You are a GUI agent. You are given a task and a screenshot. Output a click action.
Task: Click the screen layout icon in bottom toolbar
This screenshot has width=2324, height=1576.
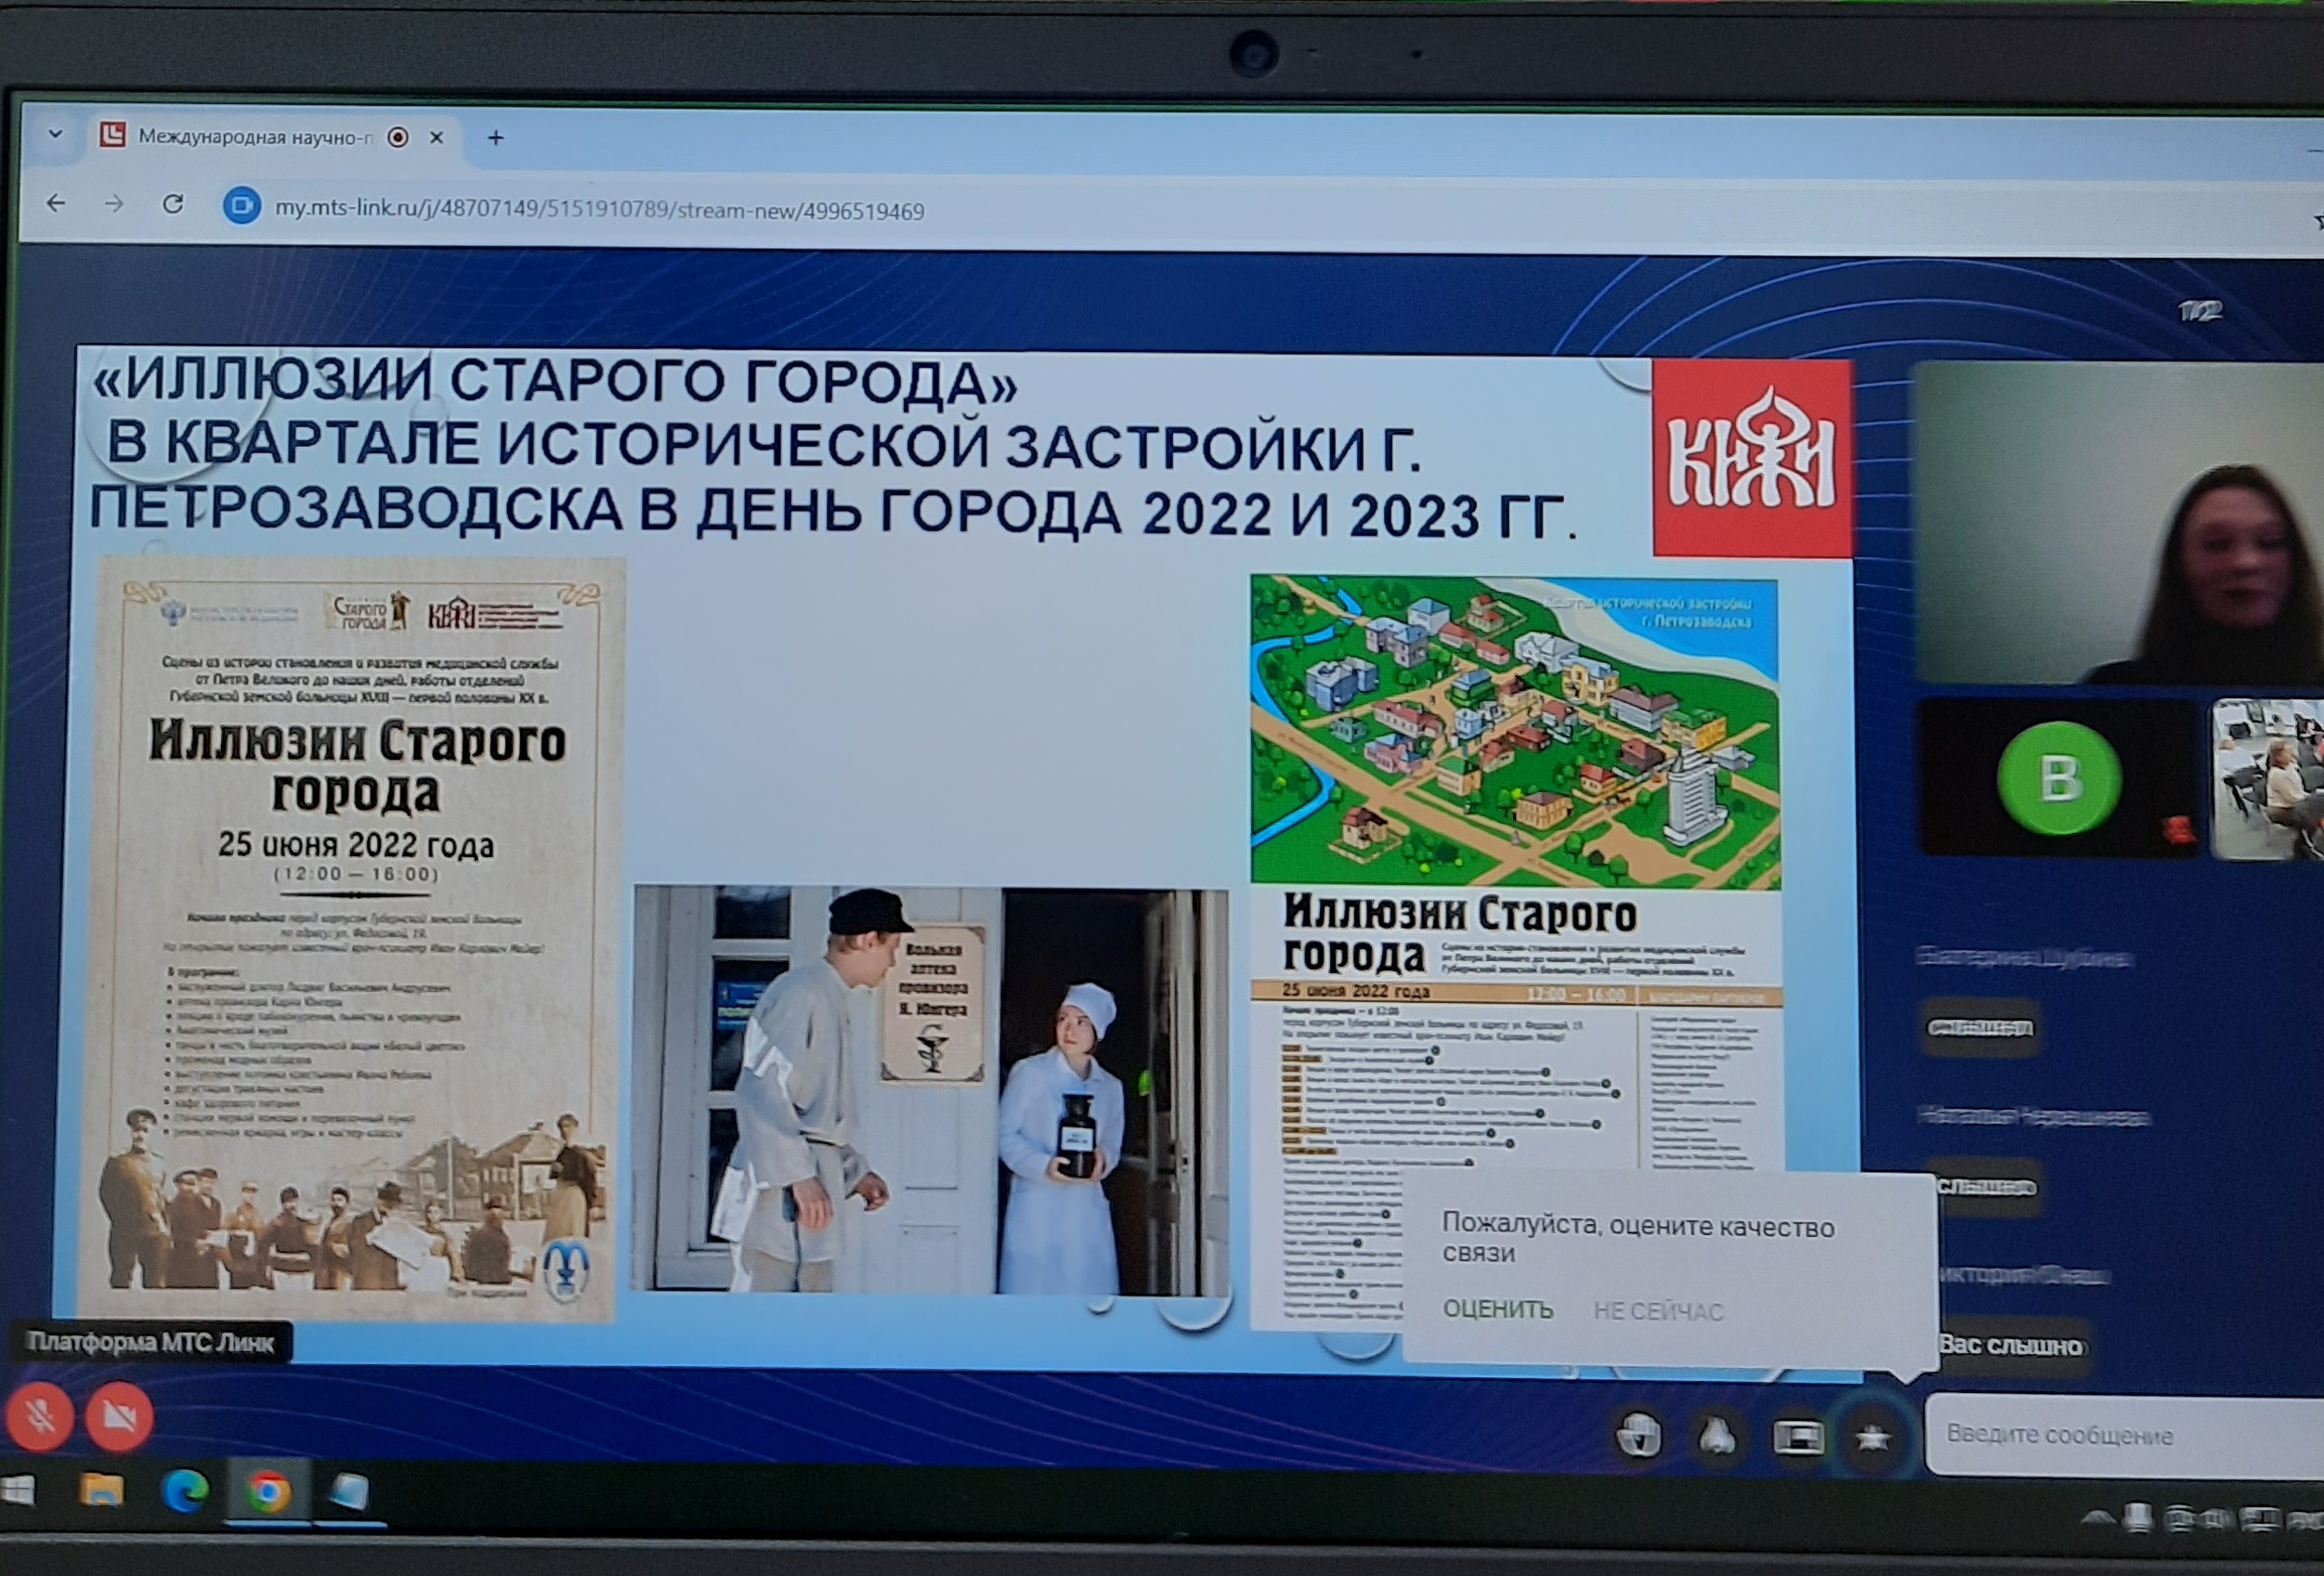[x=1797, y=1438]
